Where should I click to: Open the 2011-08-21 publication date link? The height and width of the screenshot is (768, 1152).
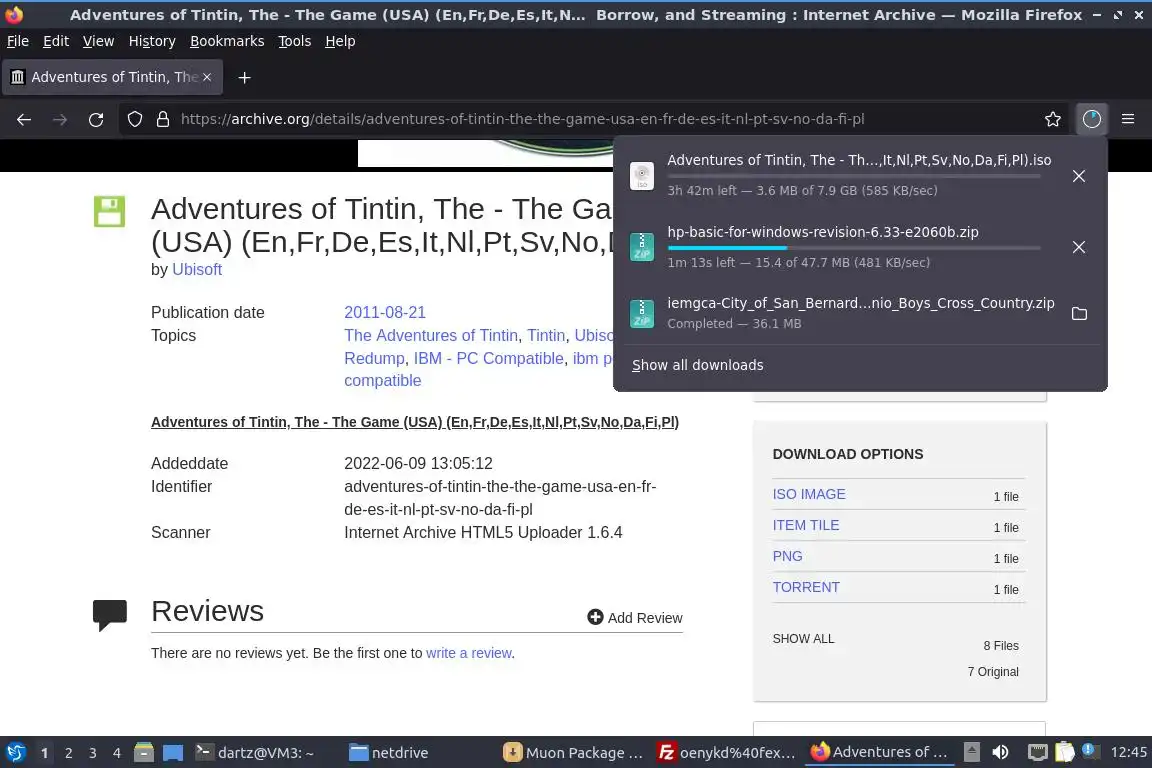[x=385, y=312]
